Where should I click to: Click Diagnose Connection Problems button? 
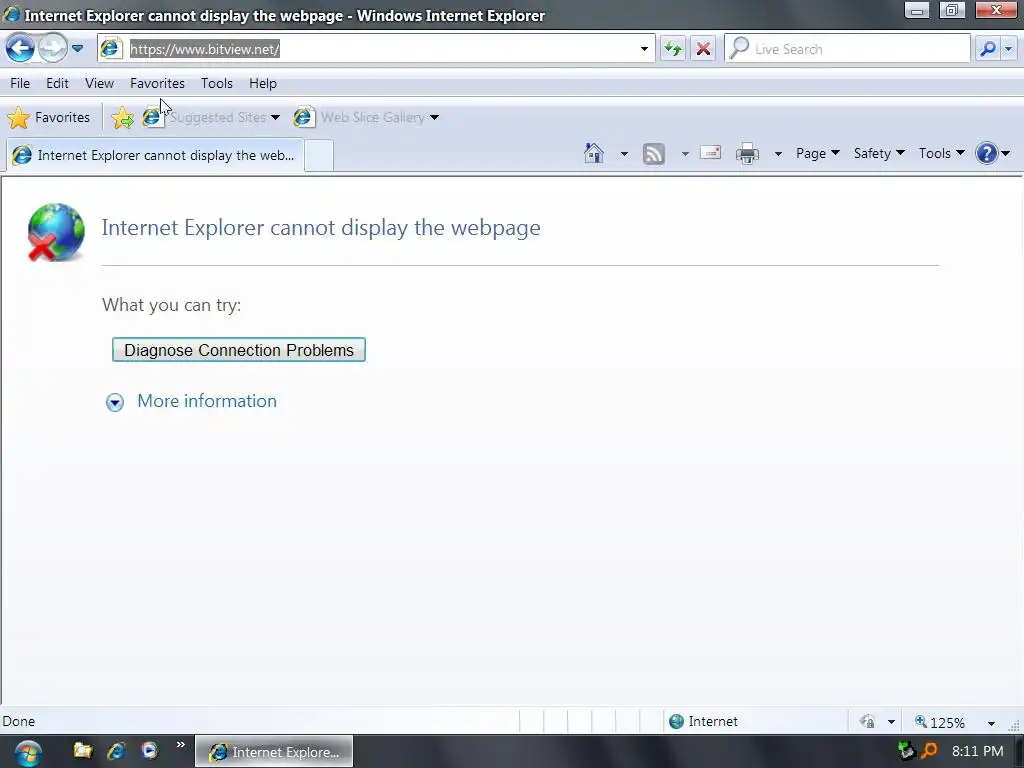(x=238, y=350)
